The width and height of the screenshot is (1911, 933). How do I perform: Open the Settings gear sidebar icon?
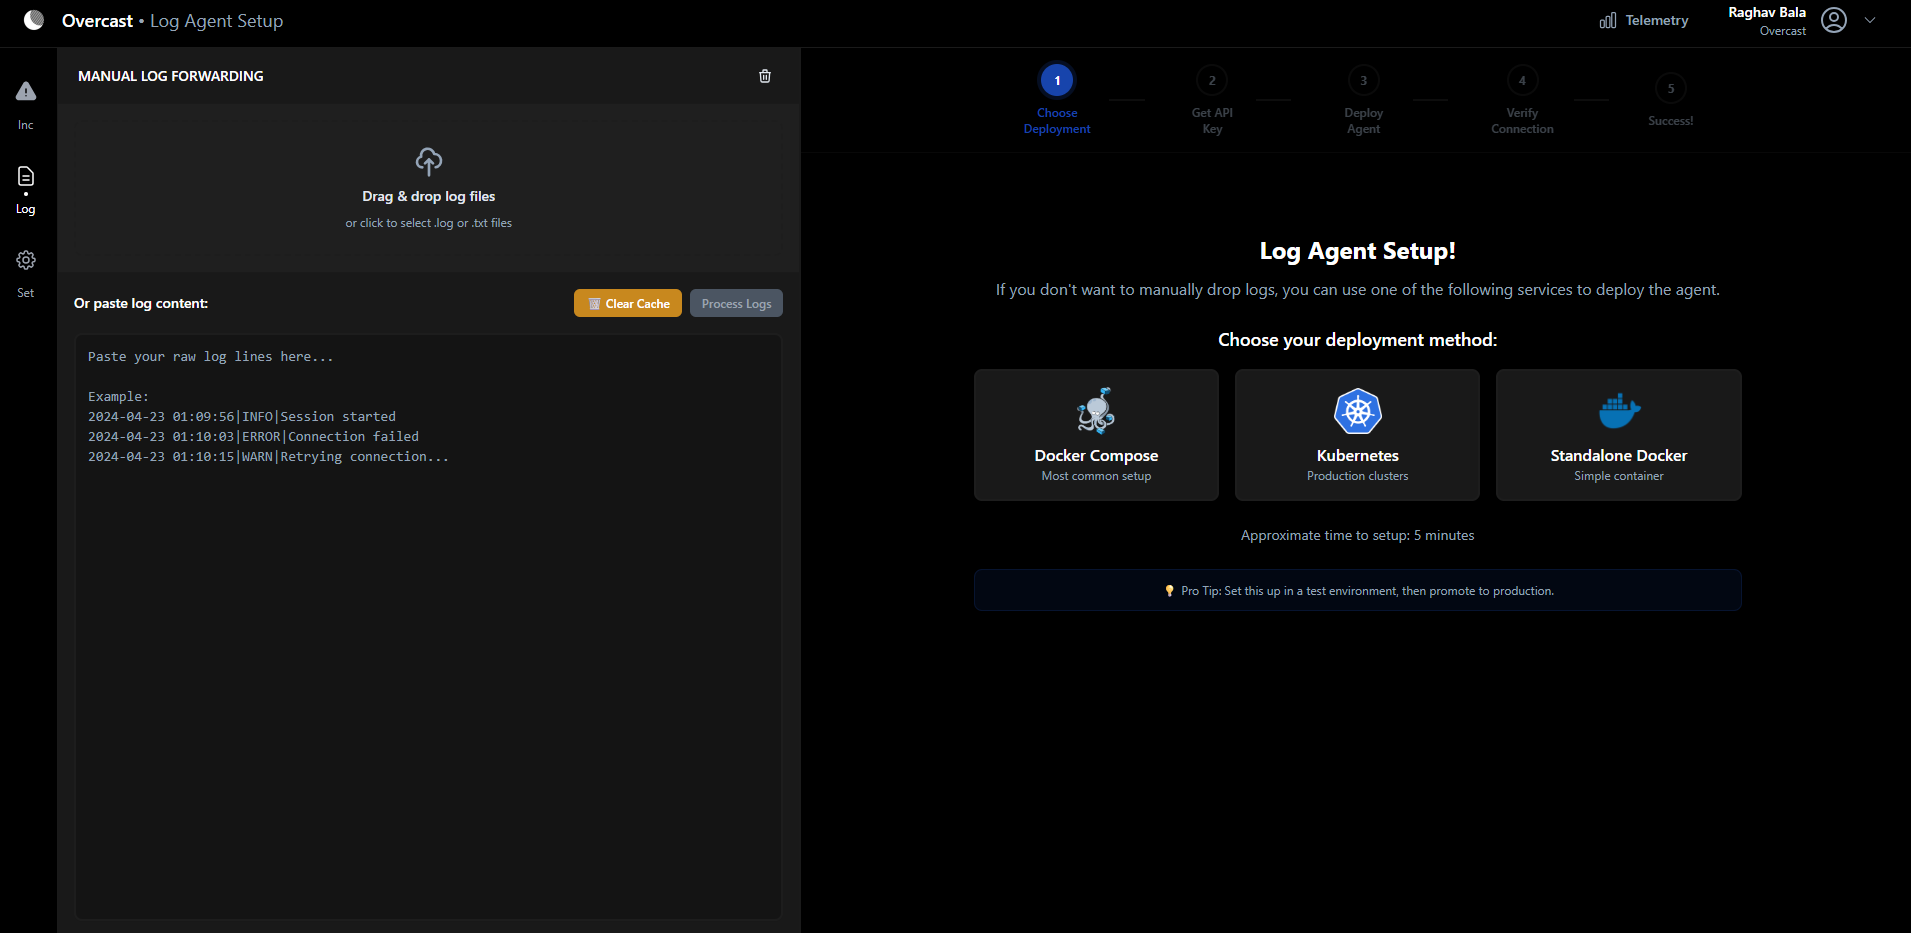tap(26, 260)
